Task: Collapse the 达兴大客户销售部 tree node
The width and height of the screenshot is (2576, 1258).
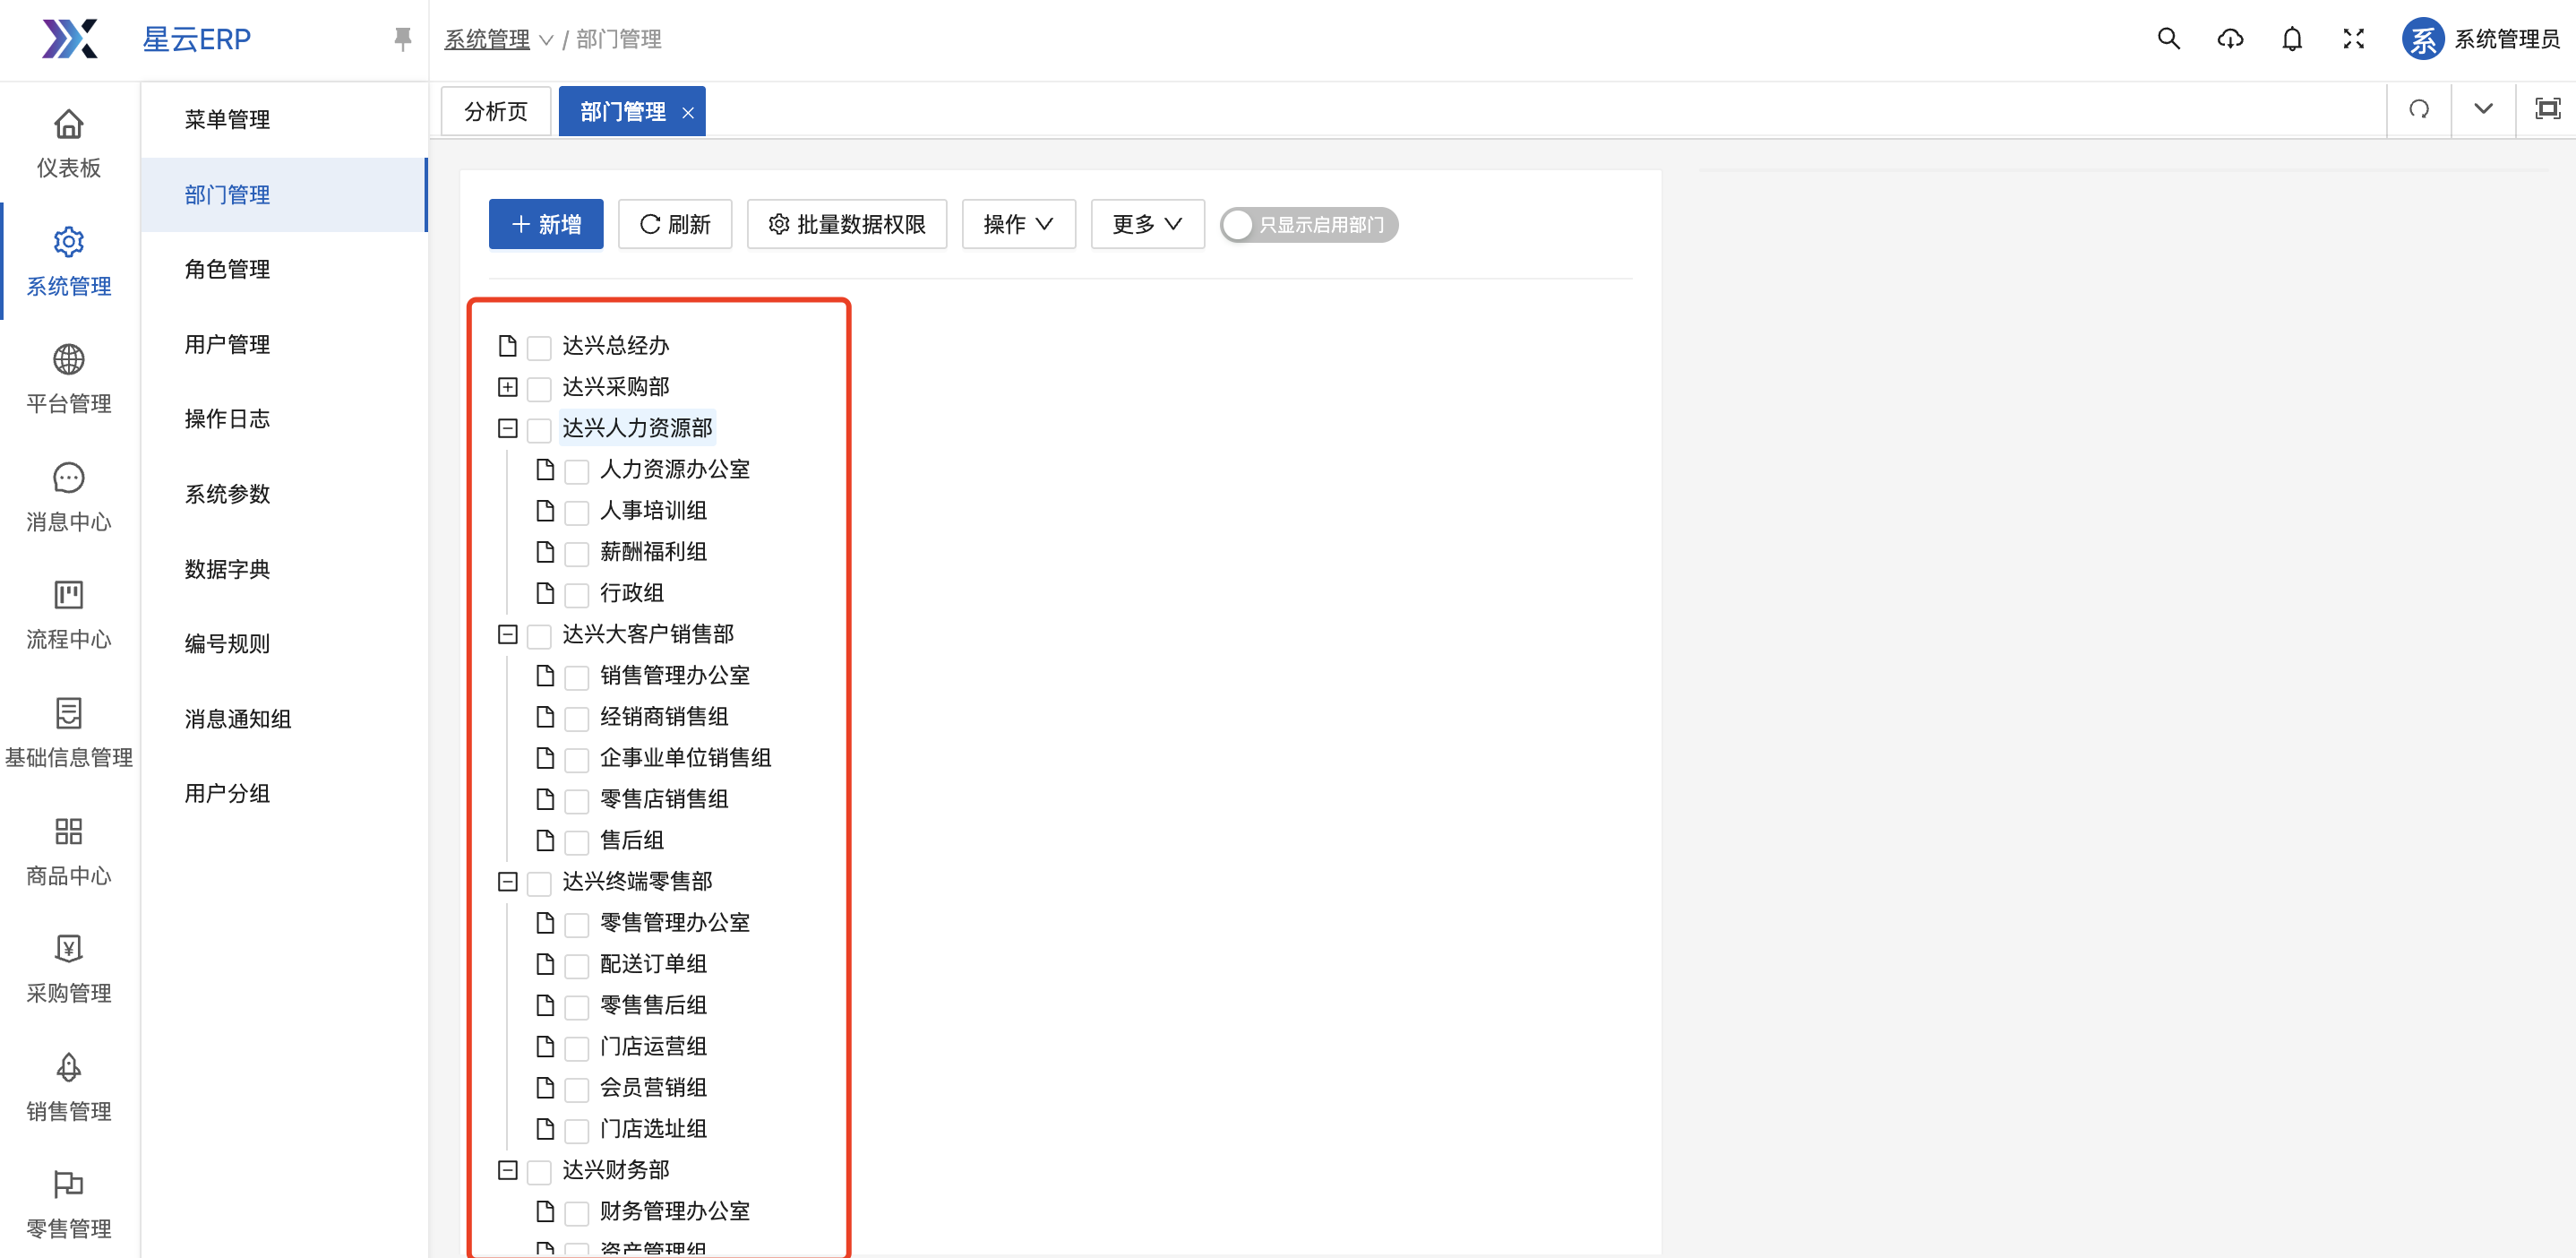Action: coord(507,634)
